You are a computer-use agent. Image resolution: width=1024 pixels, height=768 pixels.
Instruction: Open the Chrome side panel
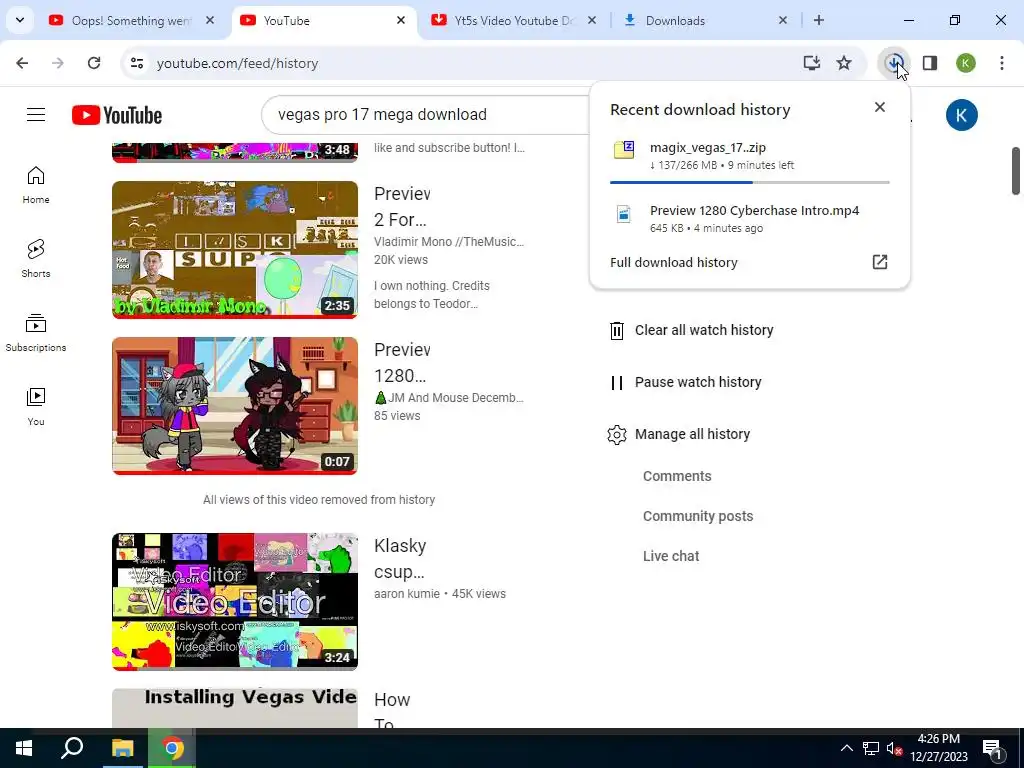point(930,63)
